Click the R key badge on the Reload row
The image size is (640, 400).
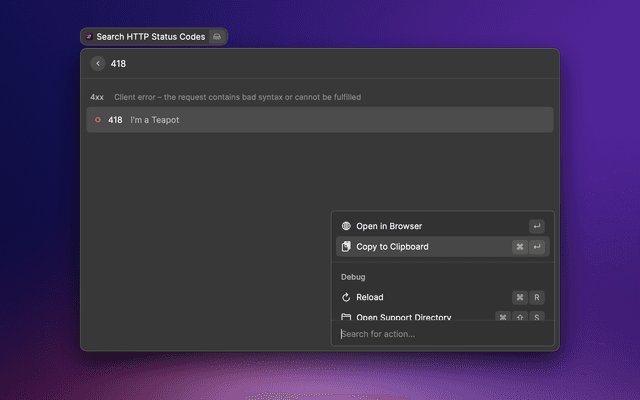click(537, 297)
